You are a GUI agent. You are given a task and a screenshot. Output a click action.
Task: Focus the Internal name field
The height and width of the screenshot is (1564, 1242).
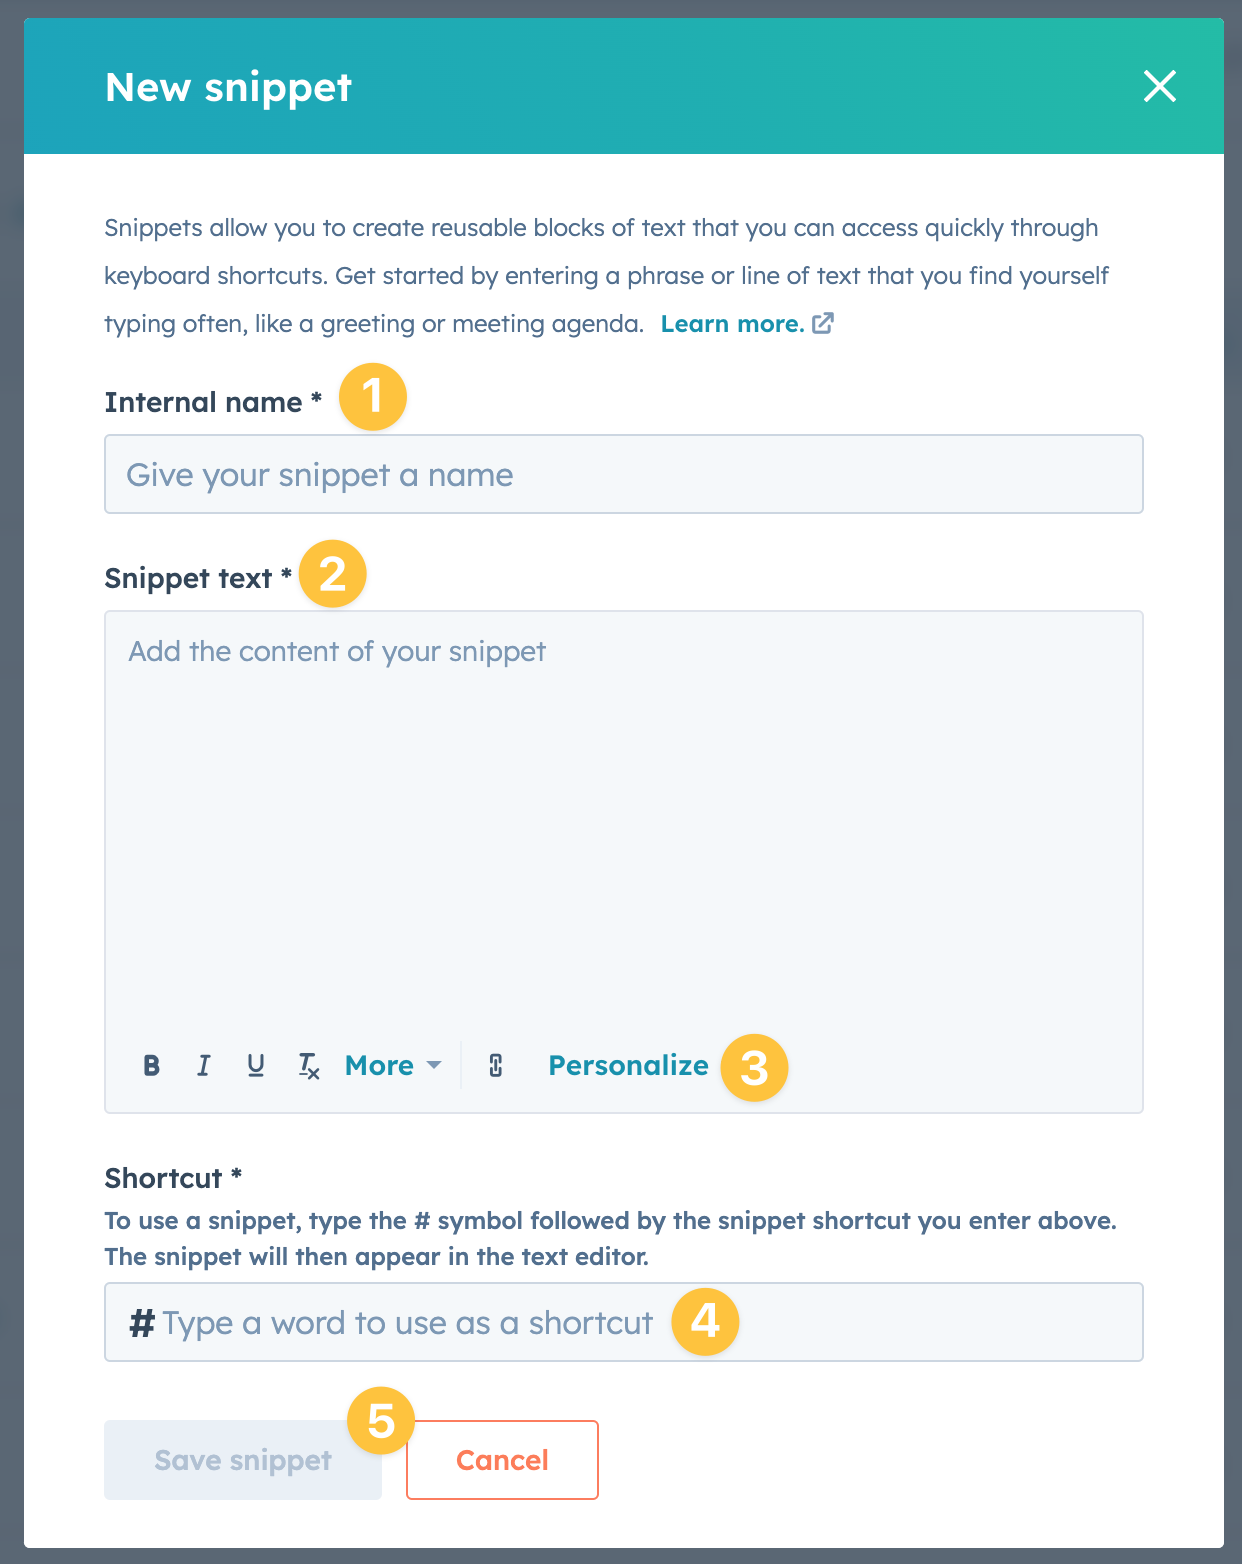click(623, 474)
